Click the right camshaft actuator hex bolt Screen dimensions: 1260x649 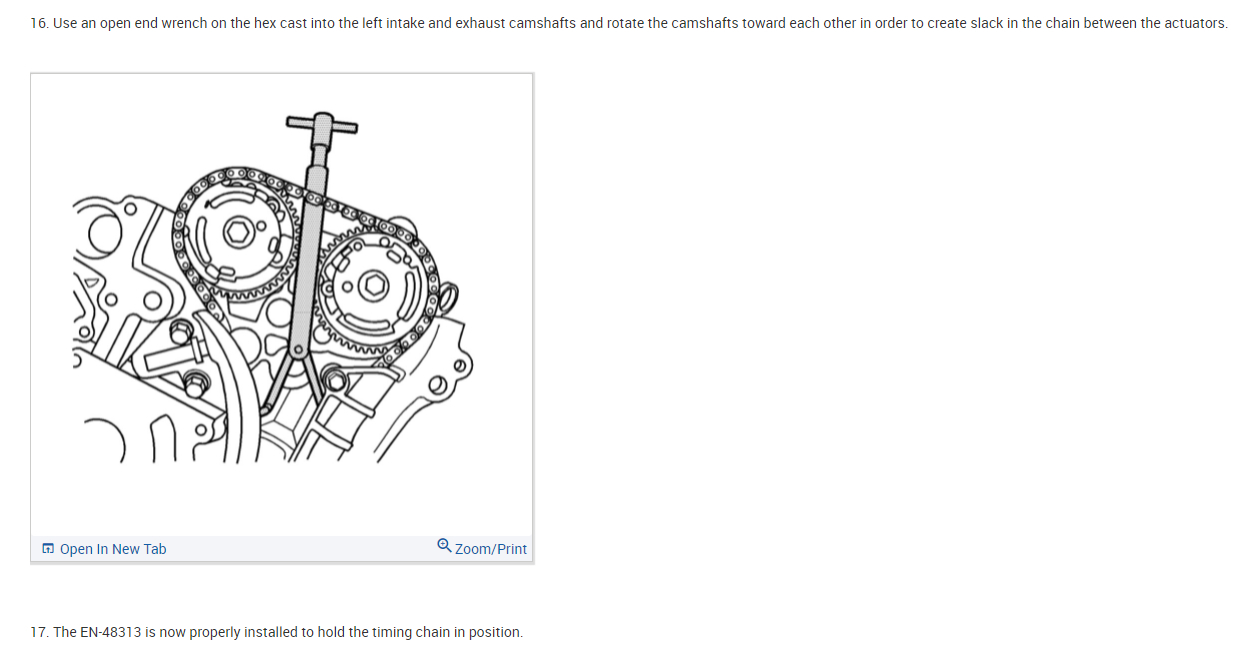point(373,286)
